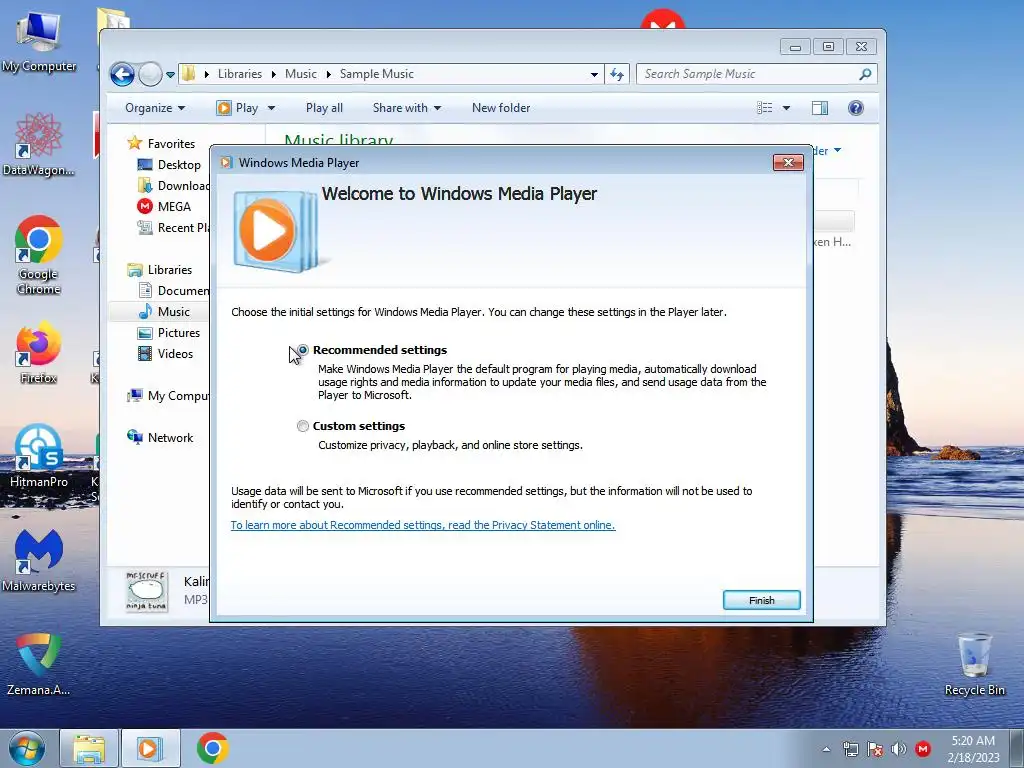Select the Music library
The image size is (1024, 768).
click(x=164, y=312)
